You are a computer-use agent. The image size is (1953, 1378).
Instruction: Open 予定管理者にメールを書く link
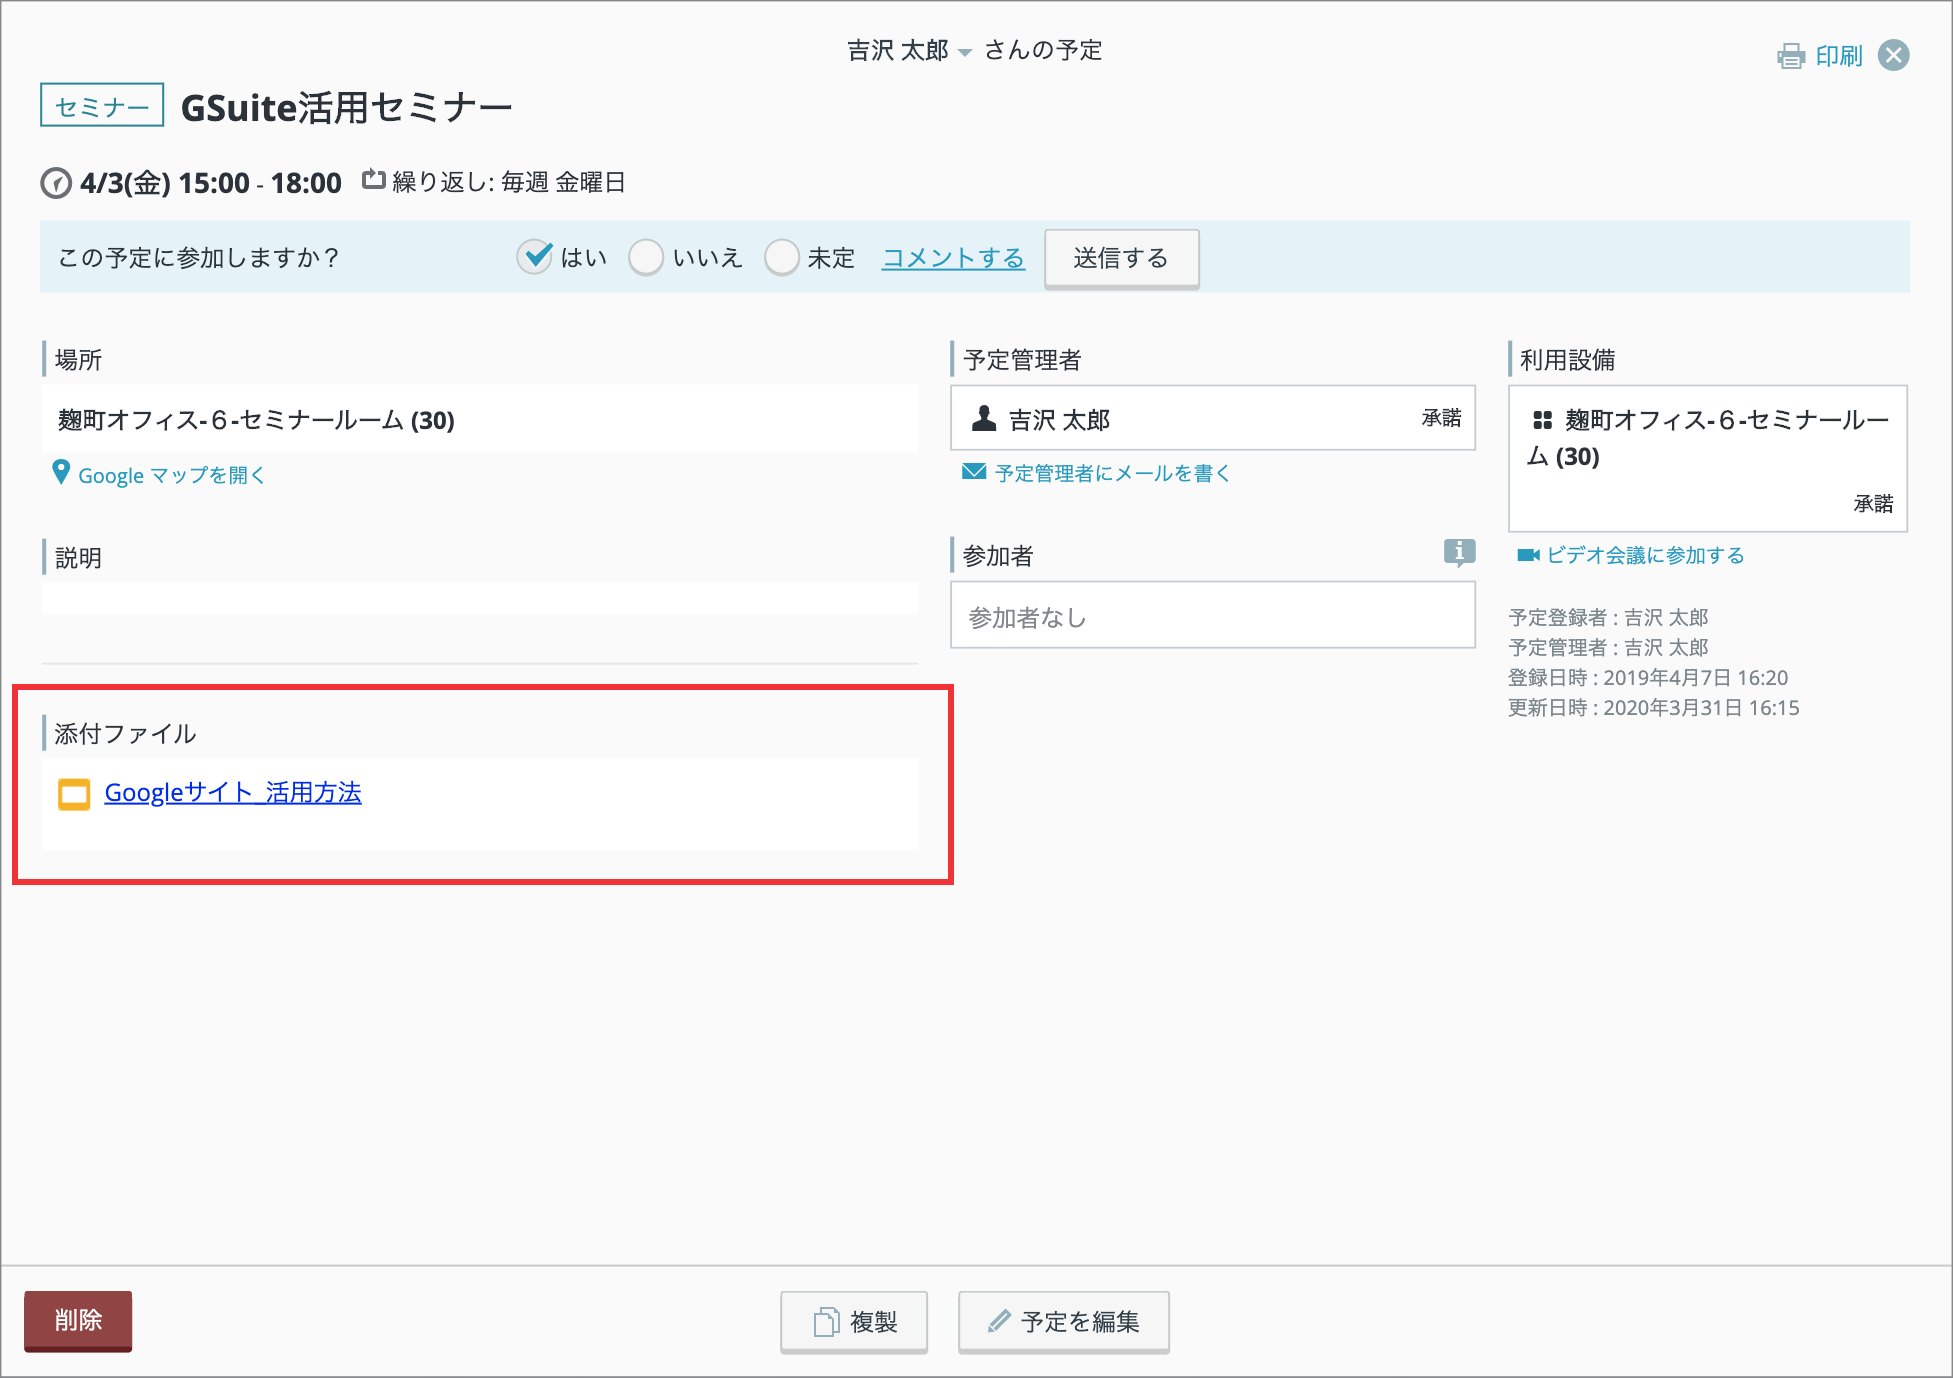click(x=1112, y=473)
